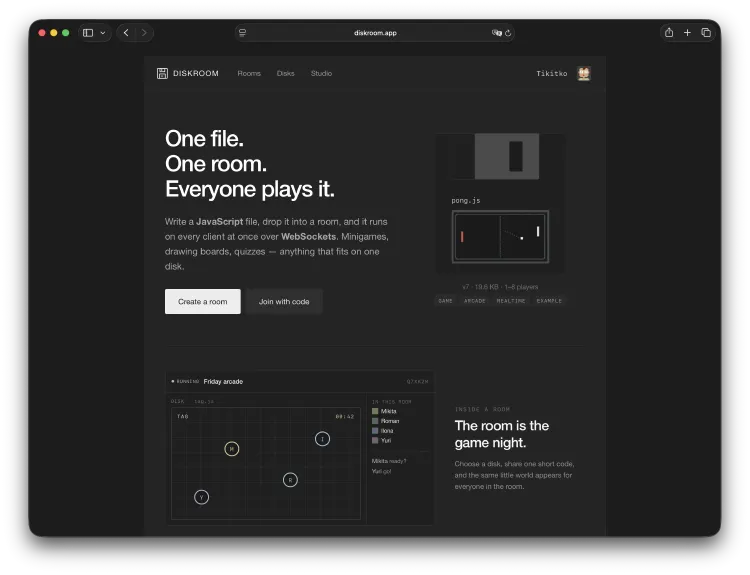Click the Tikitko username

pos(551,73)
